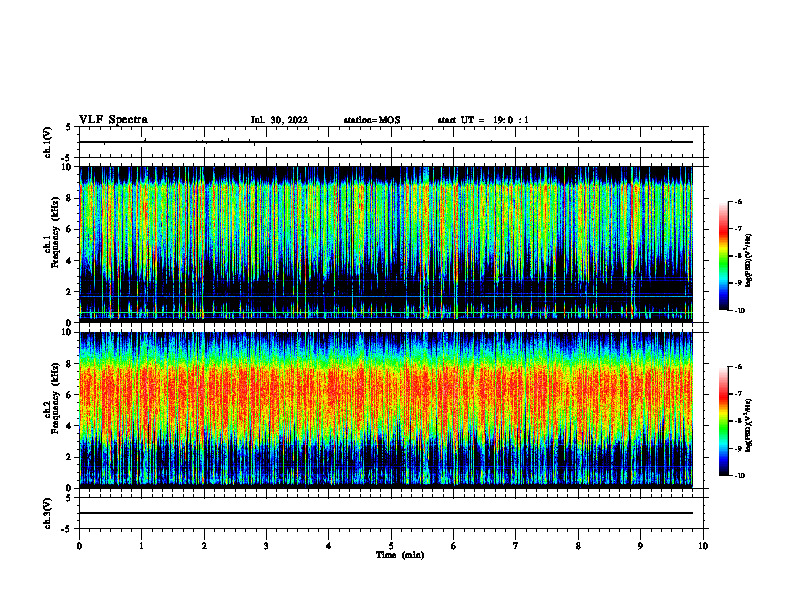The image size is (792, 612).
Task: Click the time-axis tick label "1"
Action: (141, 546)
